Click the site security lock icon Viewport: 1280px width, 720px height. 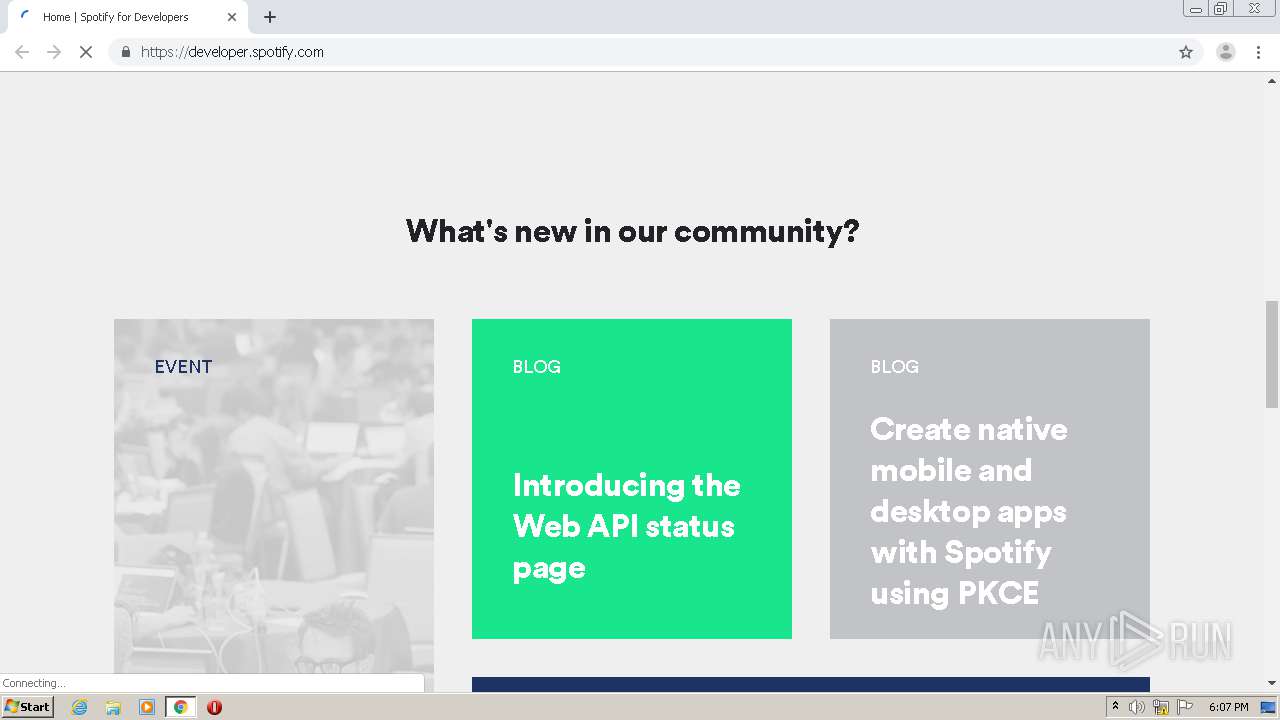click(125, 52)
